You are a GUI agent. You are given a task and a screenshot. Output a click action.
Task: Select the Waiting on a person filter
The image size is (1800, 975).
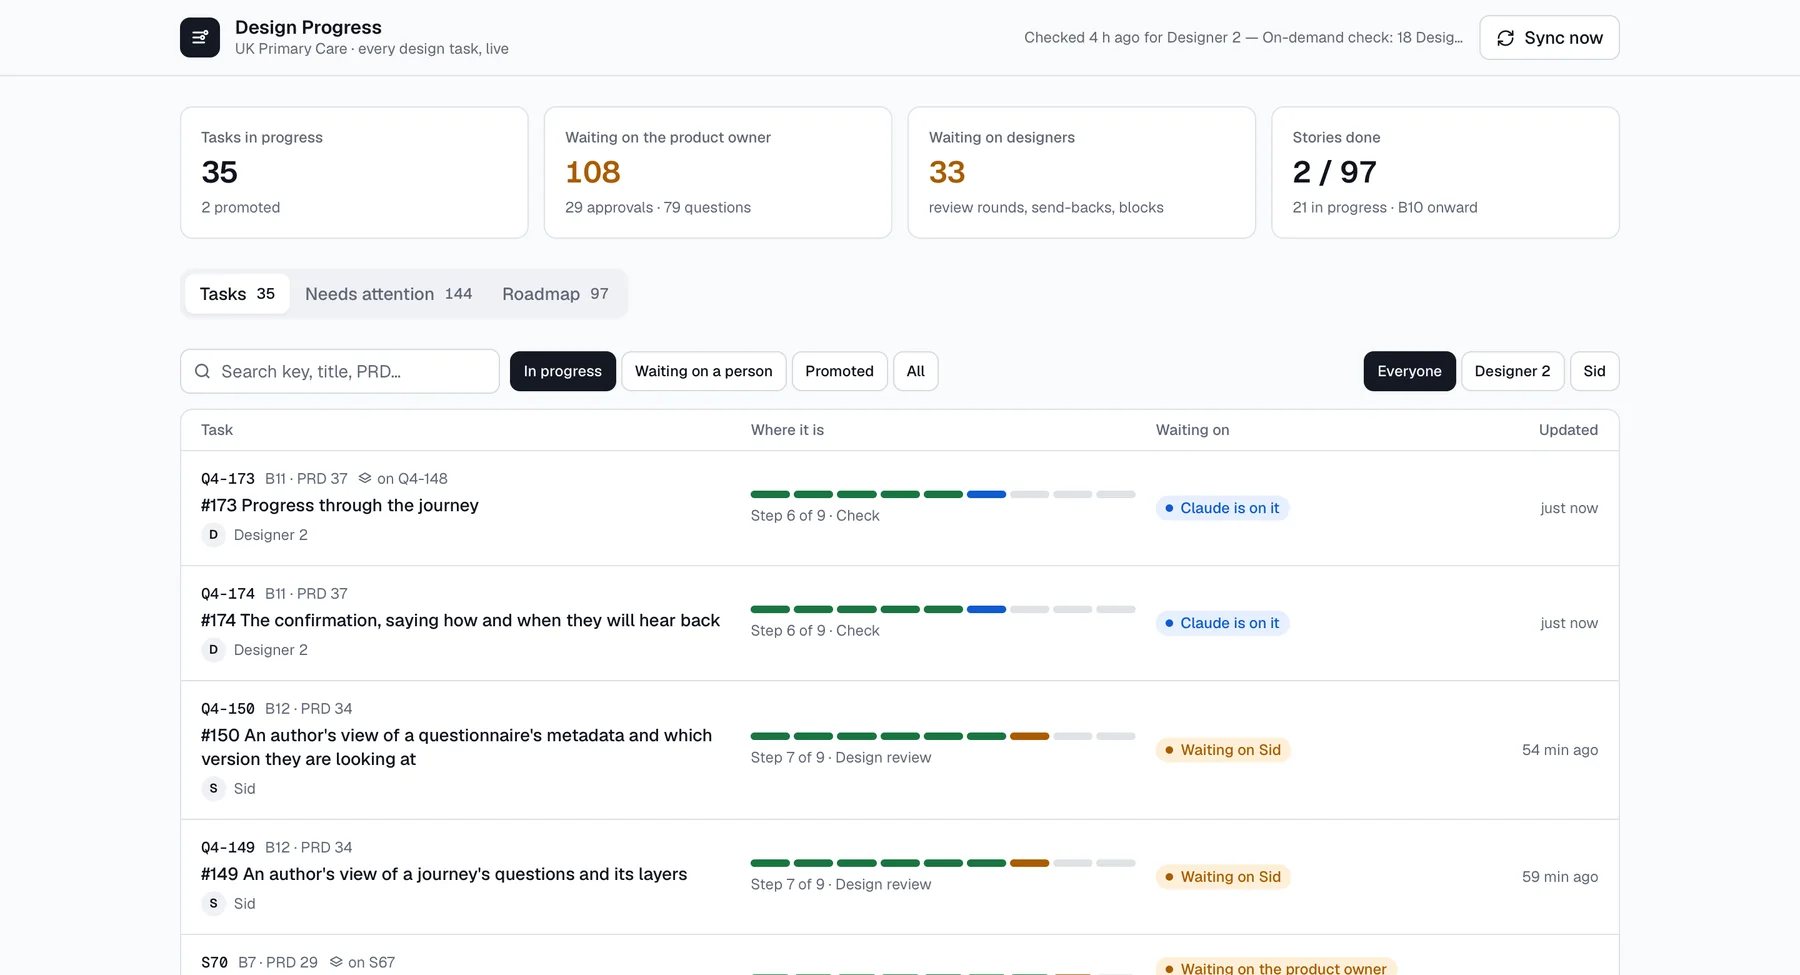(704, 371)
